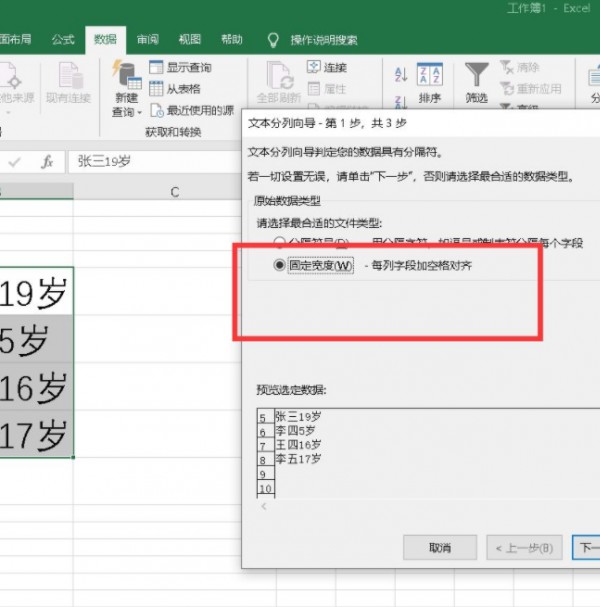The width and height of the screenshot is (600, 607).
Task: Switch to the 数据 ribbon tab
Action: 105,39
